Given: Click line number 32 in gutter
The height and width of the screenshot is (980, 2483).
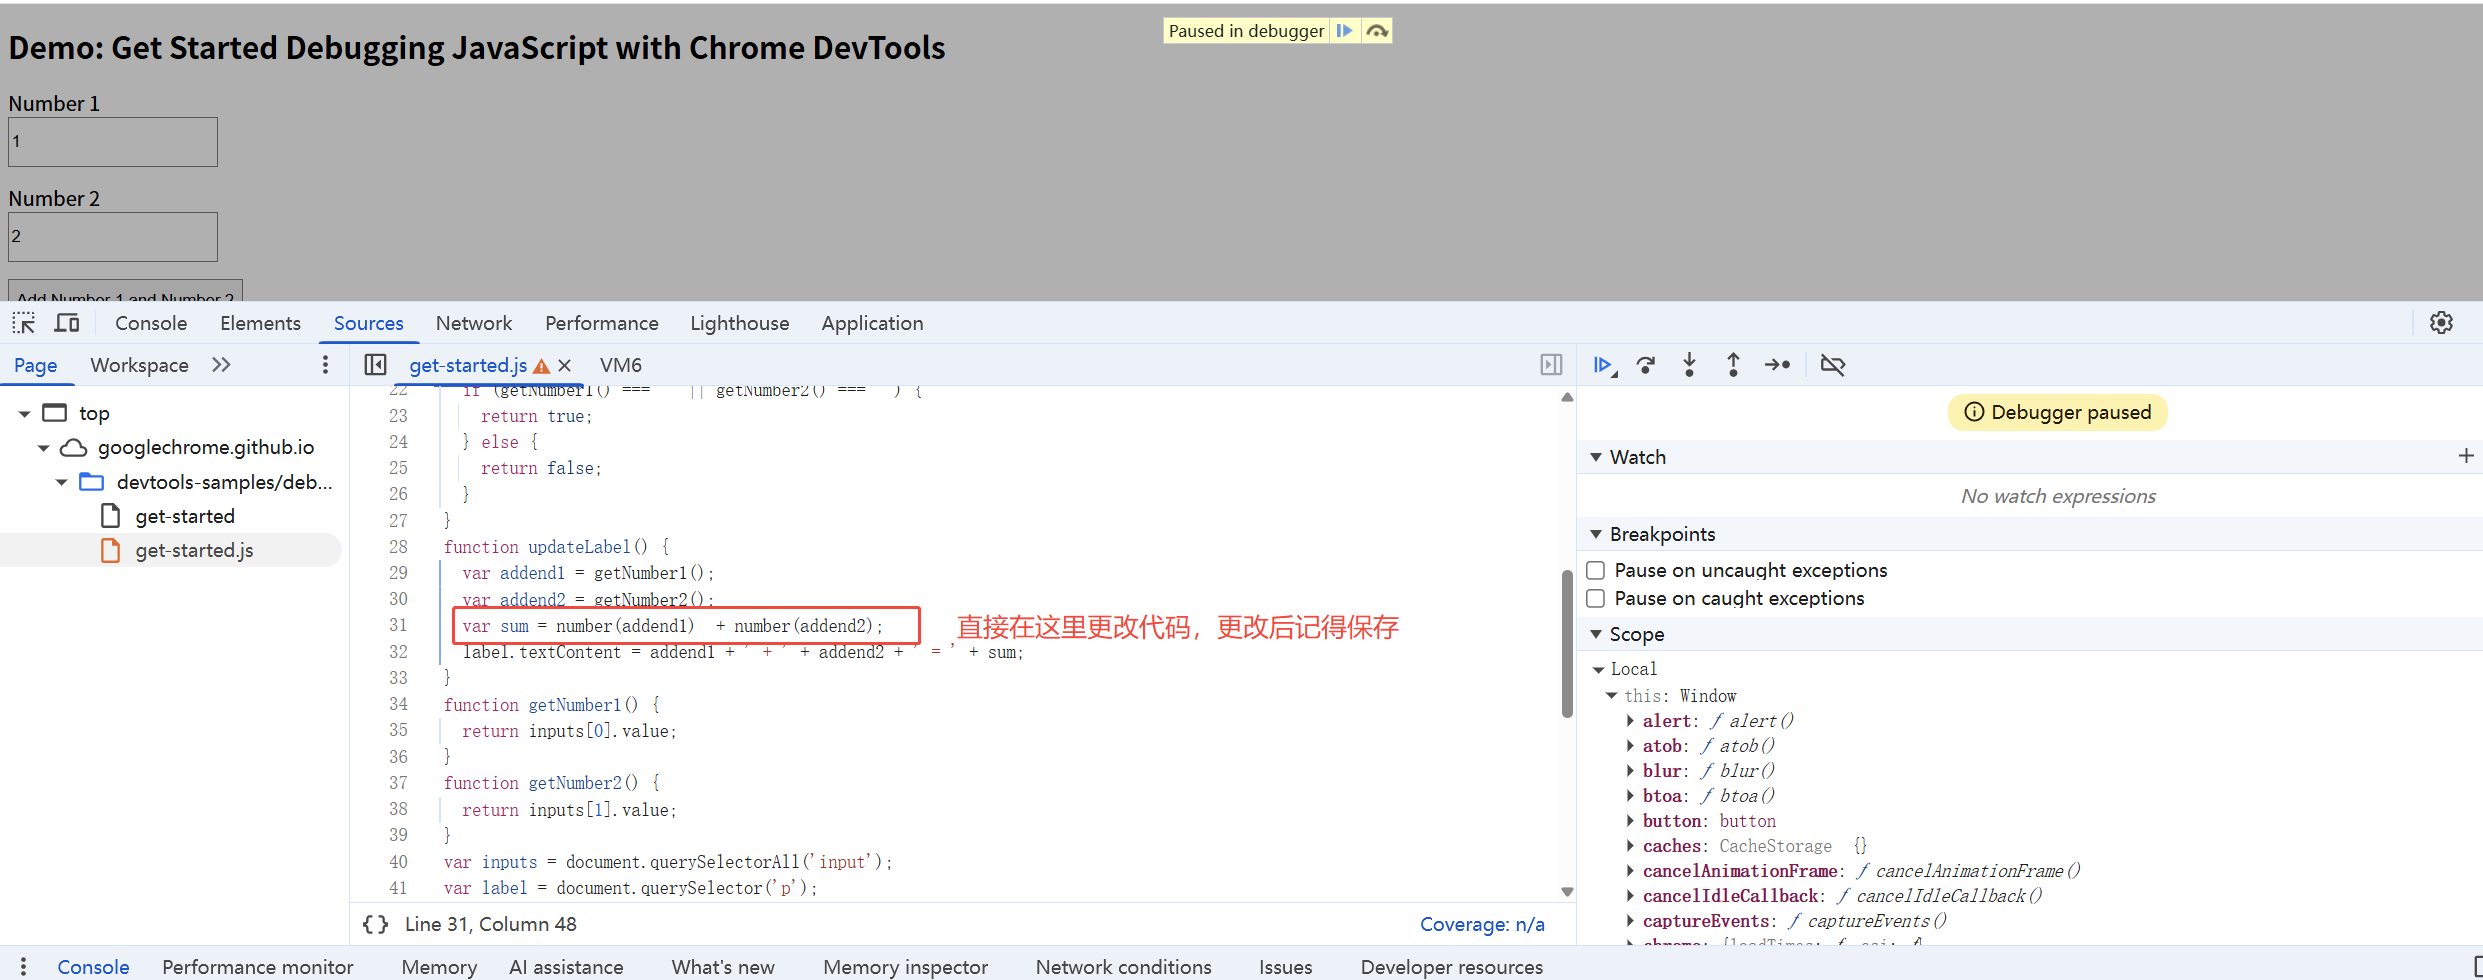Looking at the screenshot, I should coord(398,652).
